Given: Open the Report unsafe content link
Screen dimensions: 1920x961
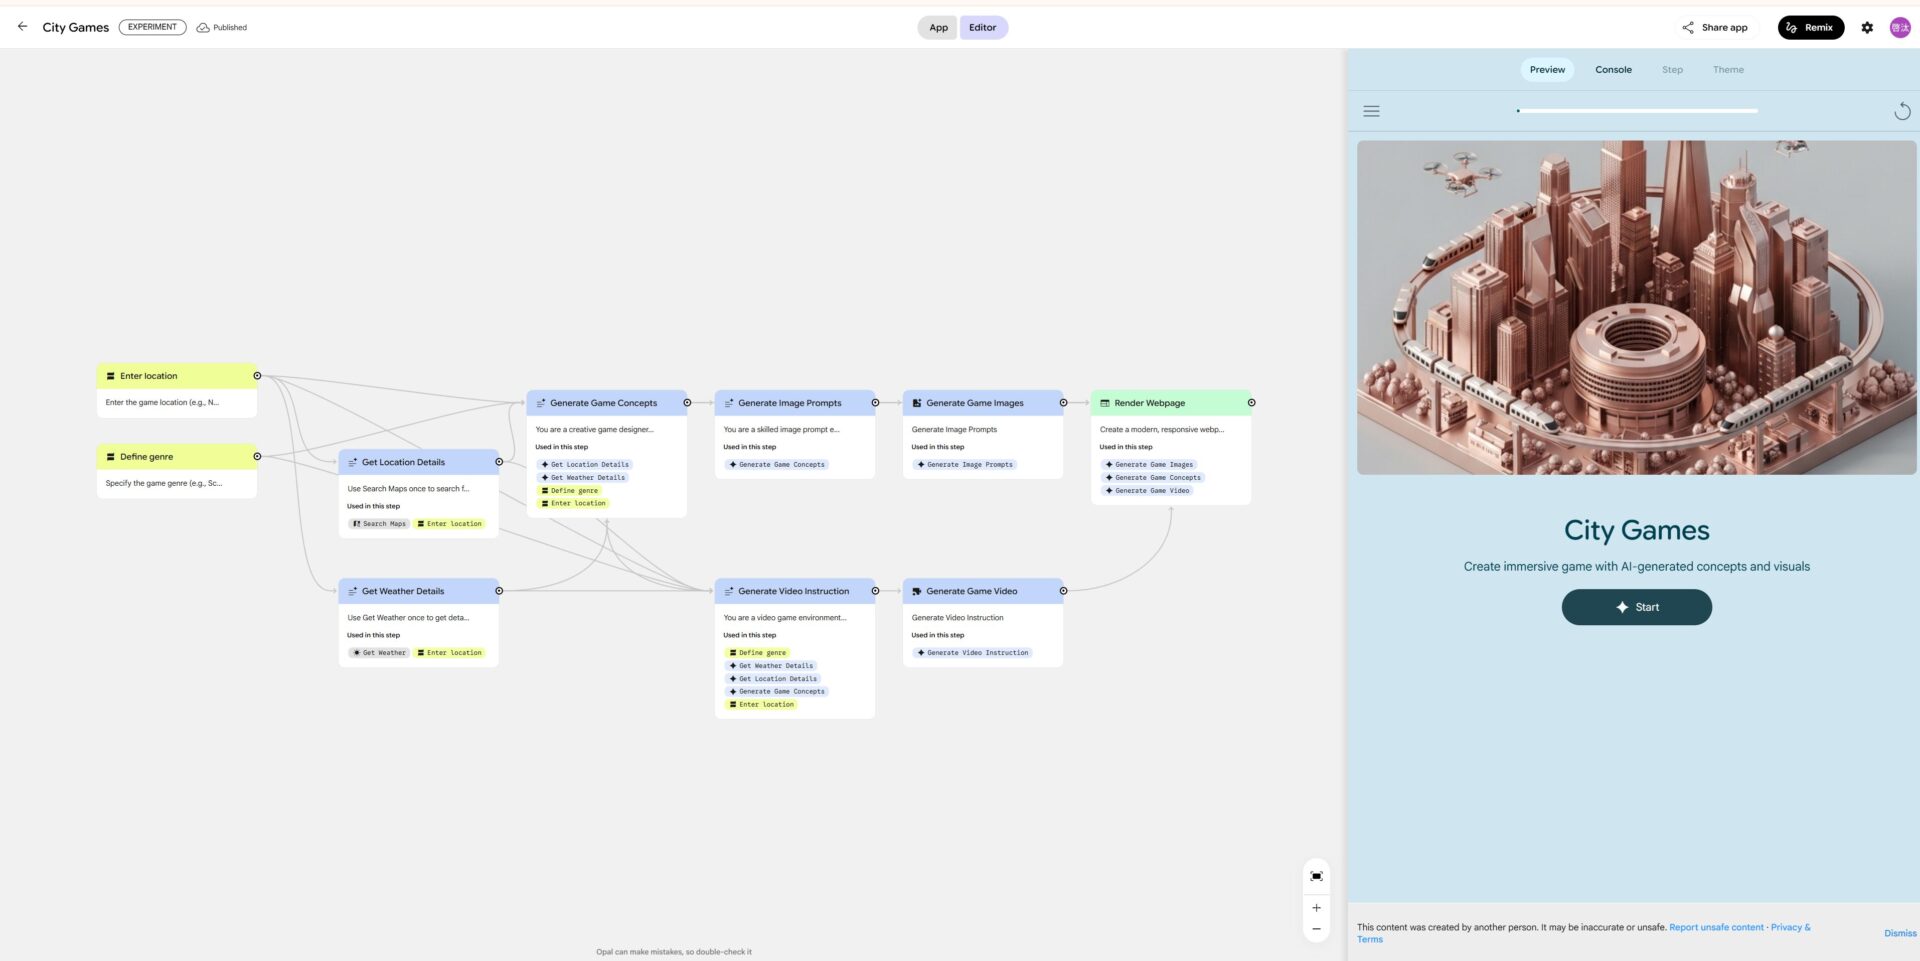Looking at the screenshot, I should tap(1716, 927).
